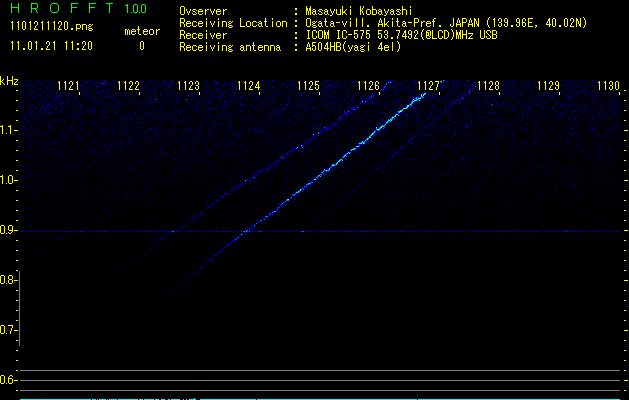The width and height of the screenshot is (629, 400).
Task: Click frequency axis label 0.9
Action: 8,230
